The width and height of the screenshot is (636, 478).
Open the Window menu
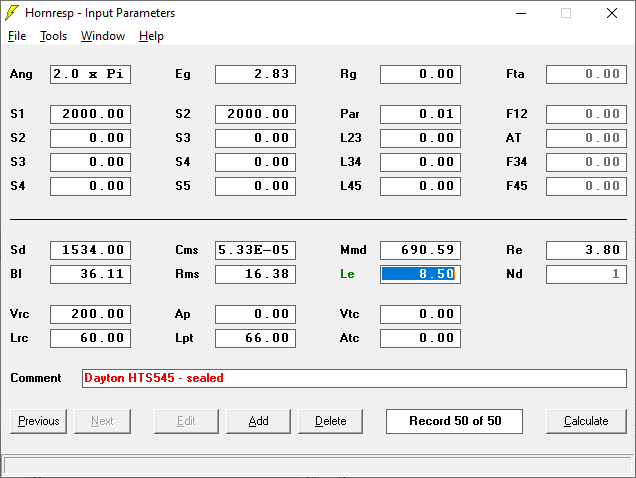point(103,36)
